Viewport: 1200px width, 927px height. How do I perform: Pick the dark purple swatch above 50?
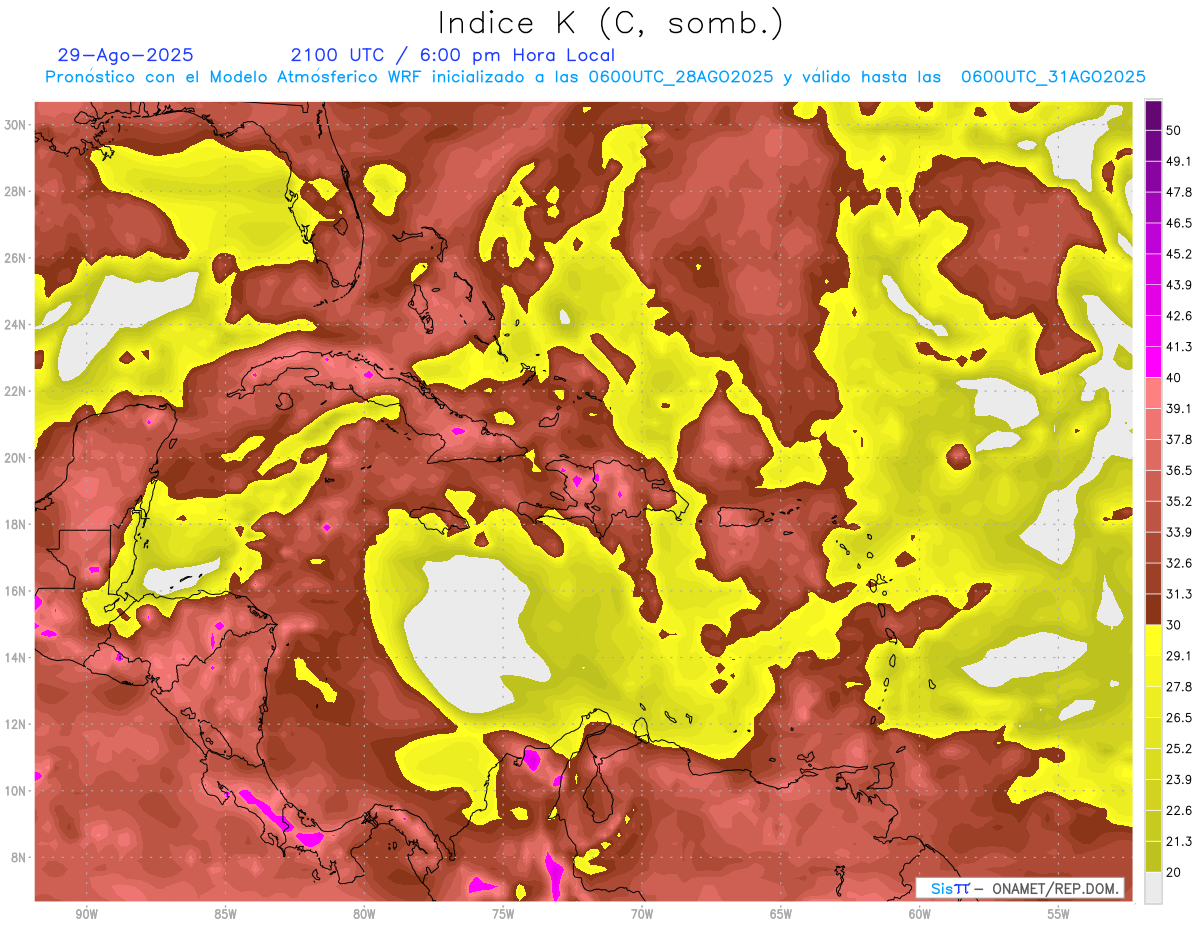pyautogui.click(x=1153, y=116)
